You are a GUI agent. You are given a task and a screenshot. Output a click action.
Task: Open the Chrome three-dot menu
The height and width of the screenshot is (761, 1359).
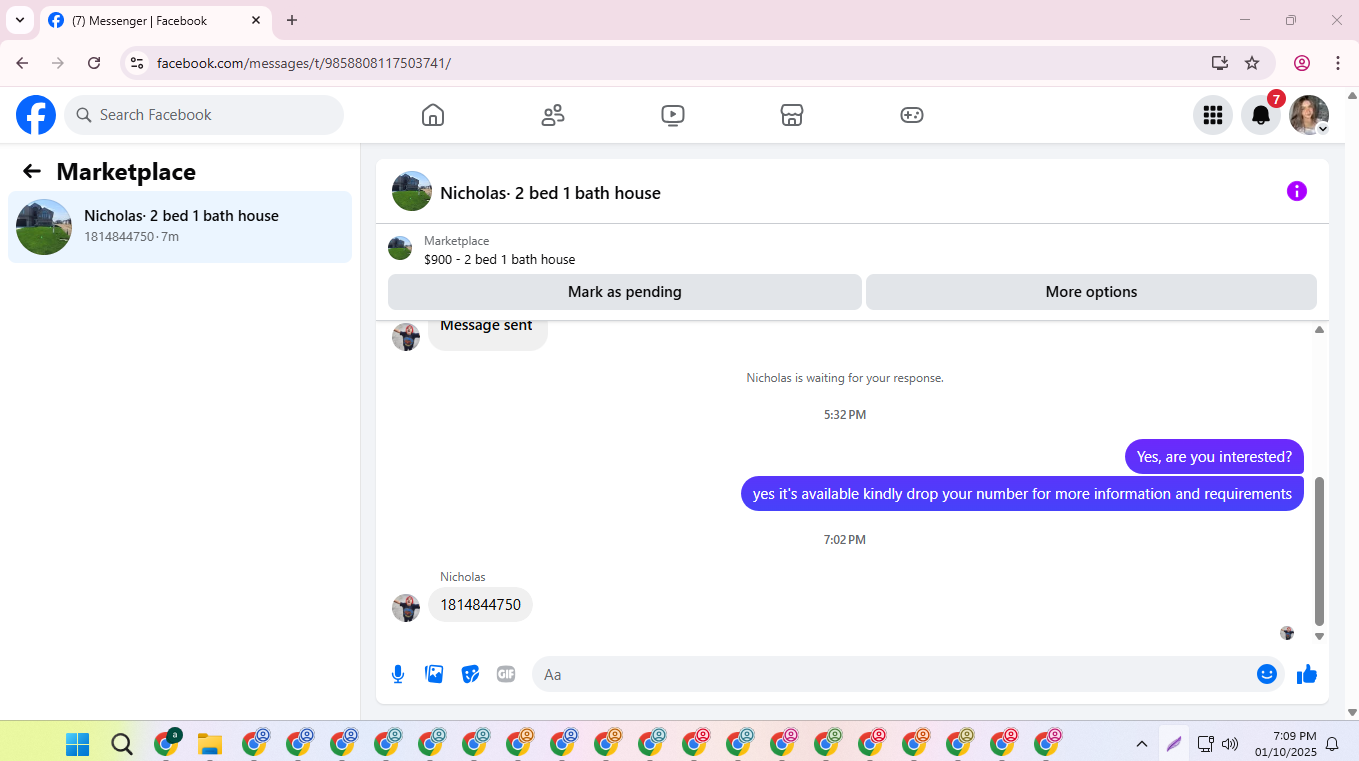1338,63
